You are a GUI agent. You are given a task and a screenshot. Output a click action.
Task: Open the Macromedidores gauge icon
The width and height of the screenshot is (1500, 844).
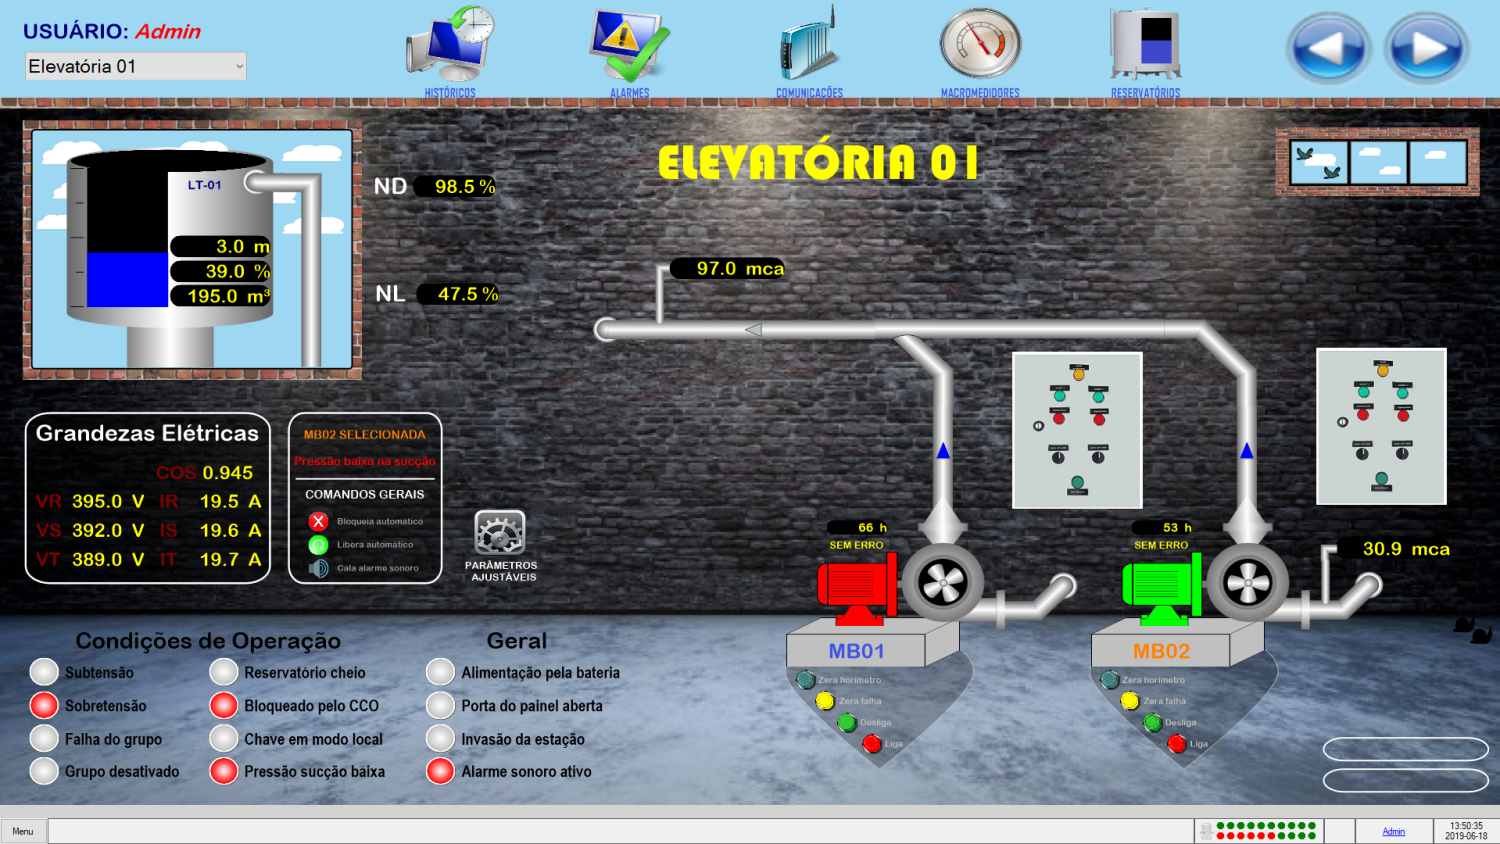click(x=980, y=46)
